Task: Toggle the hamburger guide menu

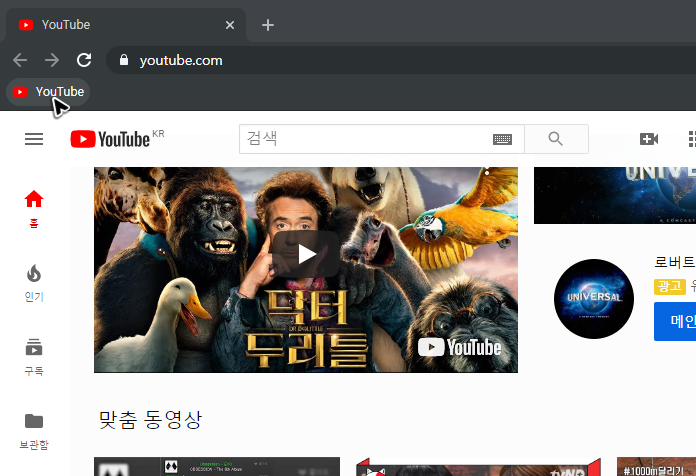Action: coord(34,139)
